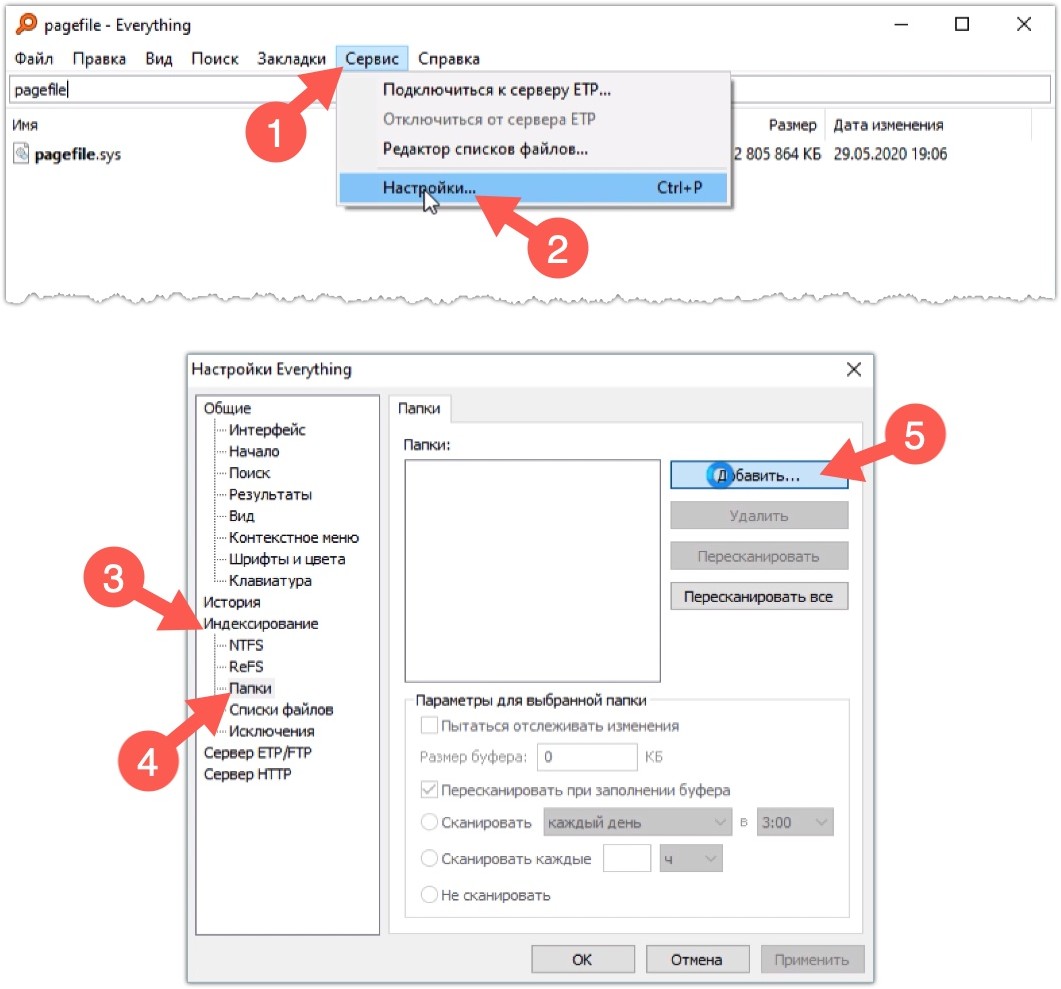Open the ч units dropdown
Viewport: 1061px width, 989px height.
coord(691,858)
